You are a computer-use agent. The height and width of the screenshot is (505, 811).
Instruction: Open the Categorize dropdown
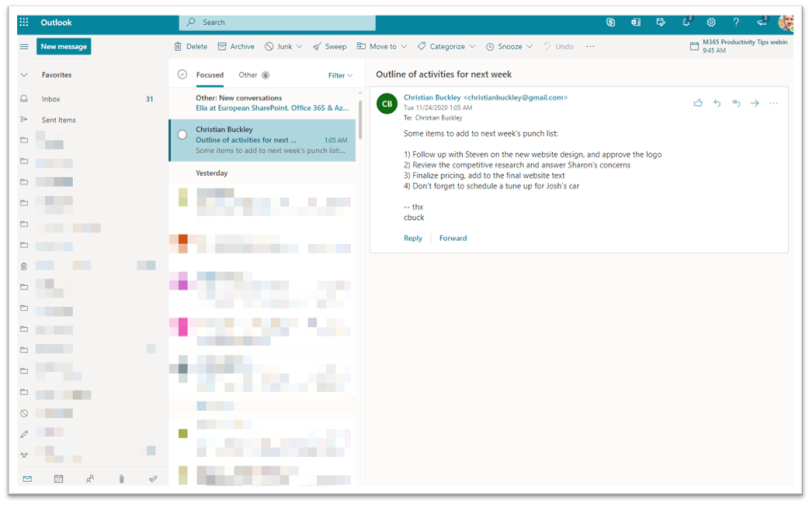coord(446,47)
